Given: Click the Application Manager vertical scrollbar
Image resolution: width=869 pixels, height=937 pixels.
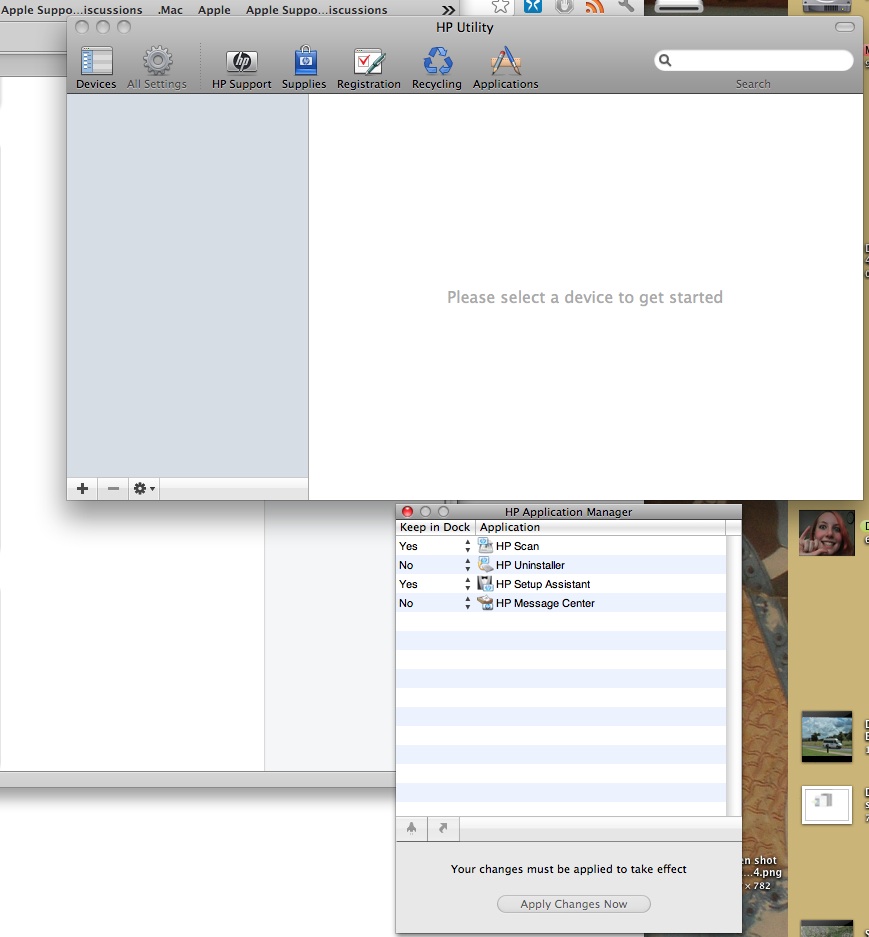Looking at the screenshot, I should (x=733, y=675).
